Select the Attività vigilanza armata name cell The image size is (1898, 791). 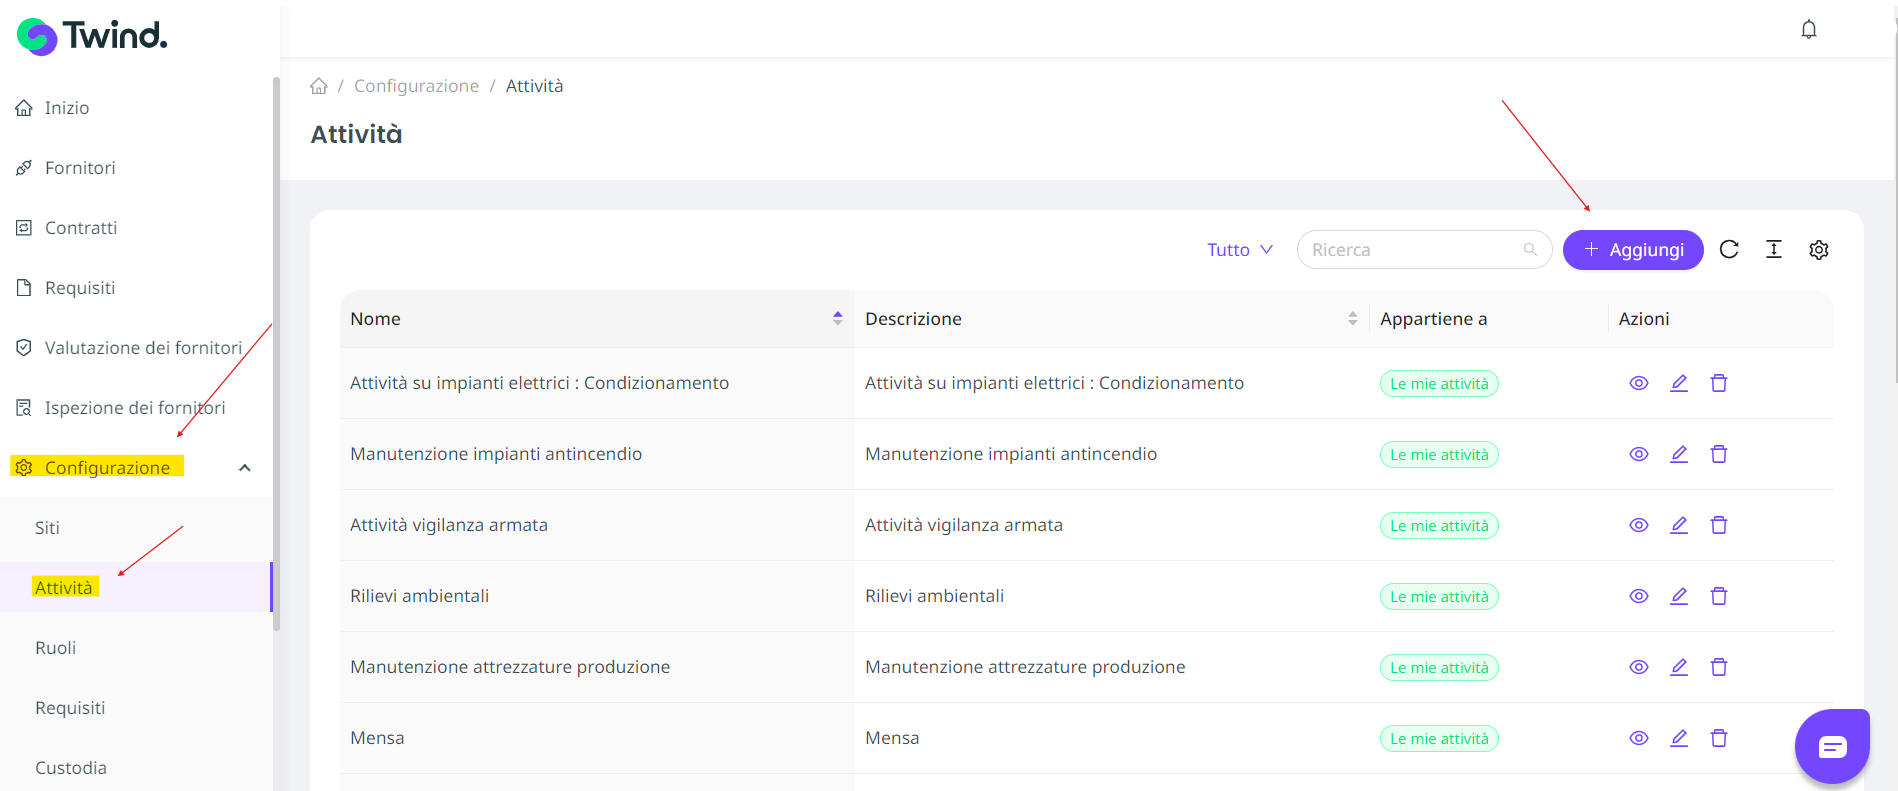[x=597, y=525]
